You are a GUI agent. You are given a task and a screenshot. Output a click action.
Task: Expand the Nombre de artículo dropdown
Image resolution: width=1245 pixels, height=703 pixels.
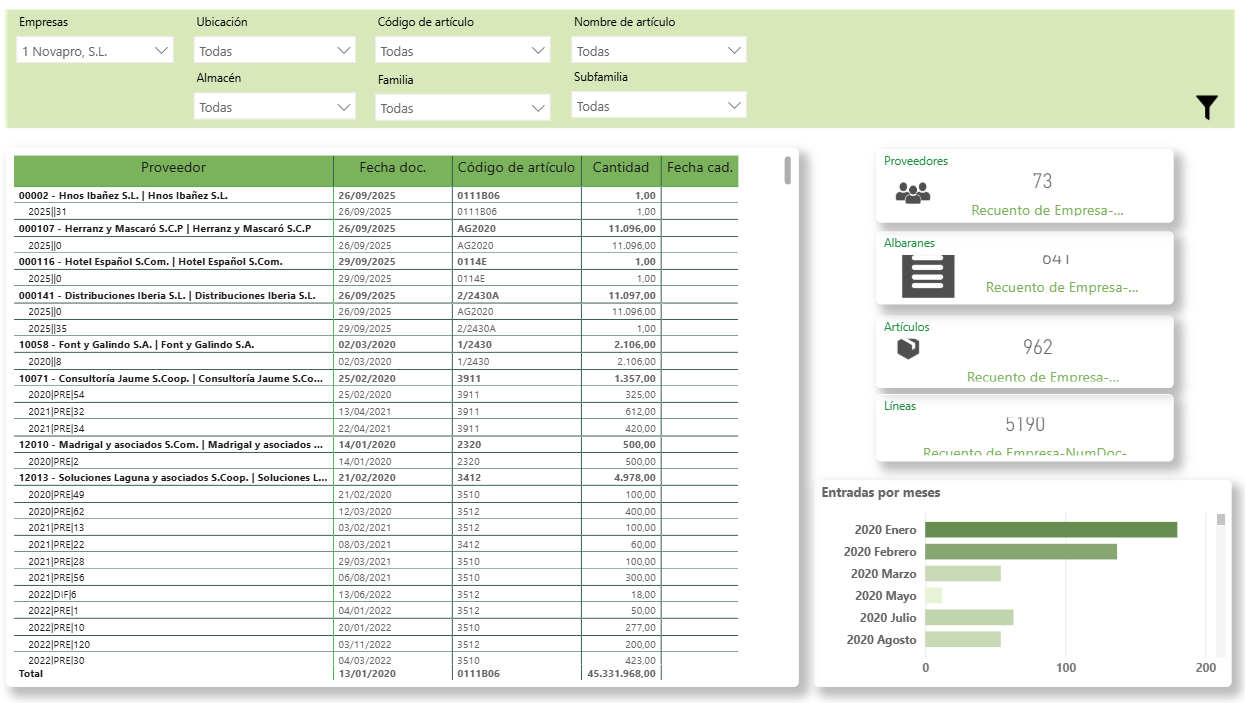(659, 51)
